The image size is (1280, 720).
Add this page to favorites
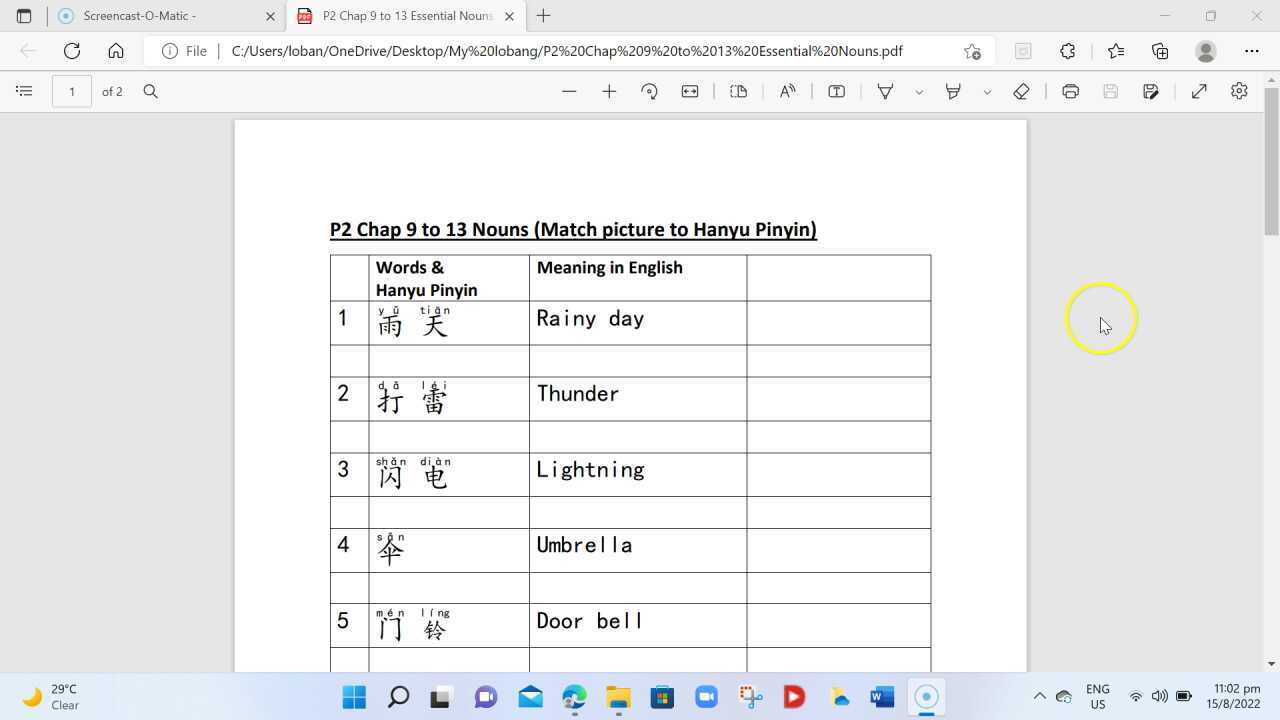coord(1116,51)
